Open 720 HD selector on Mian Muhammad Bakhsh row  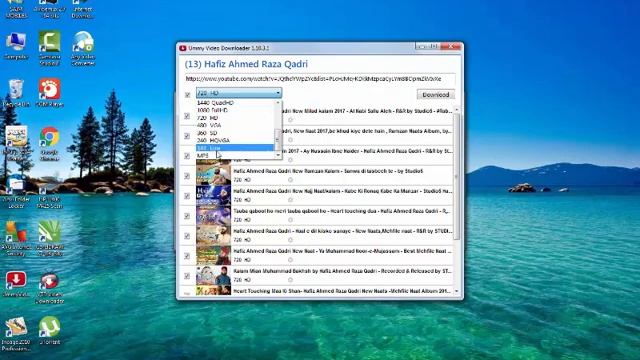coord(242,280)
